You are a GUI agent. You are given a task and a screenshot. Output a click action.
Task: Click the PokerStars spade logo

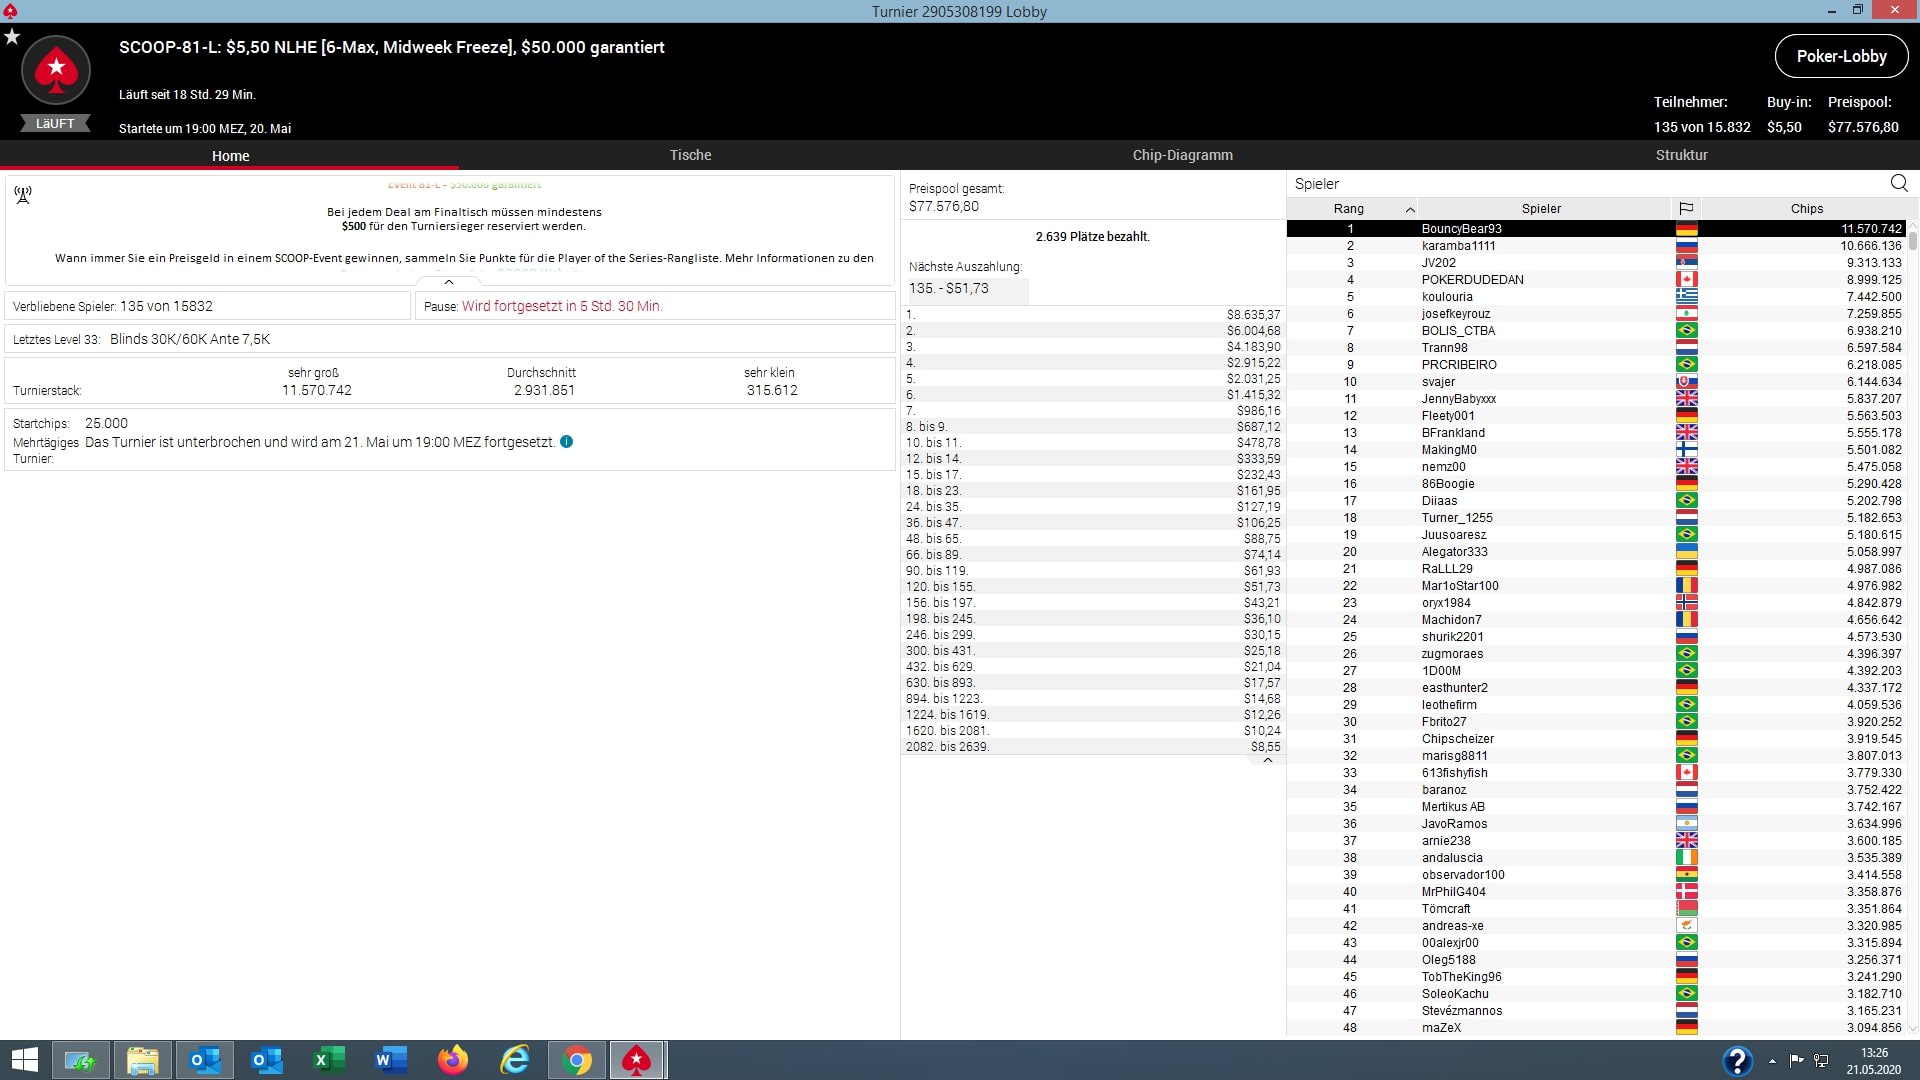pos(56,70)
